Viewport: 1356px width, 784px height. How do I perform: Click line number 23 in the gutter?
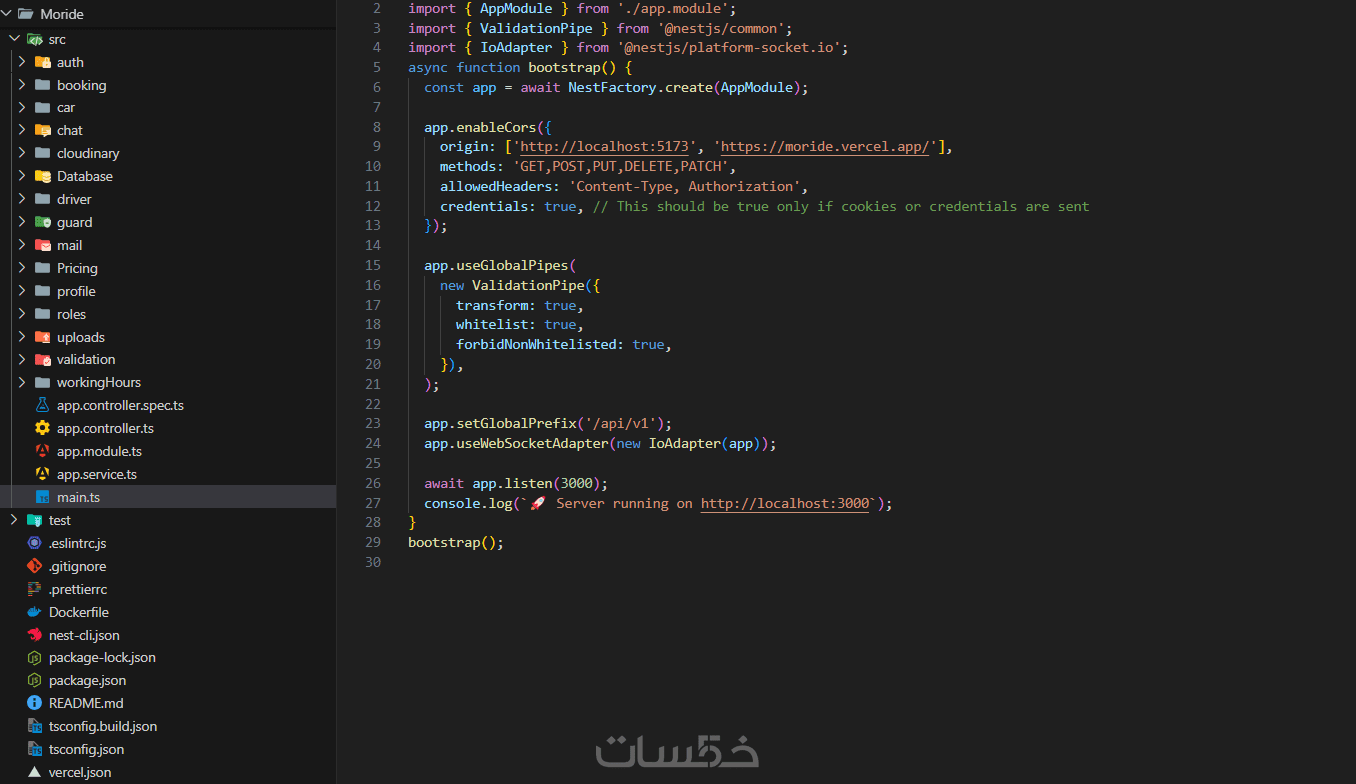(373, 423)
